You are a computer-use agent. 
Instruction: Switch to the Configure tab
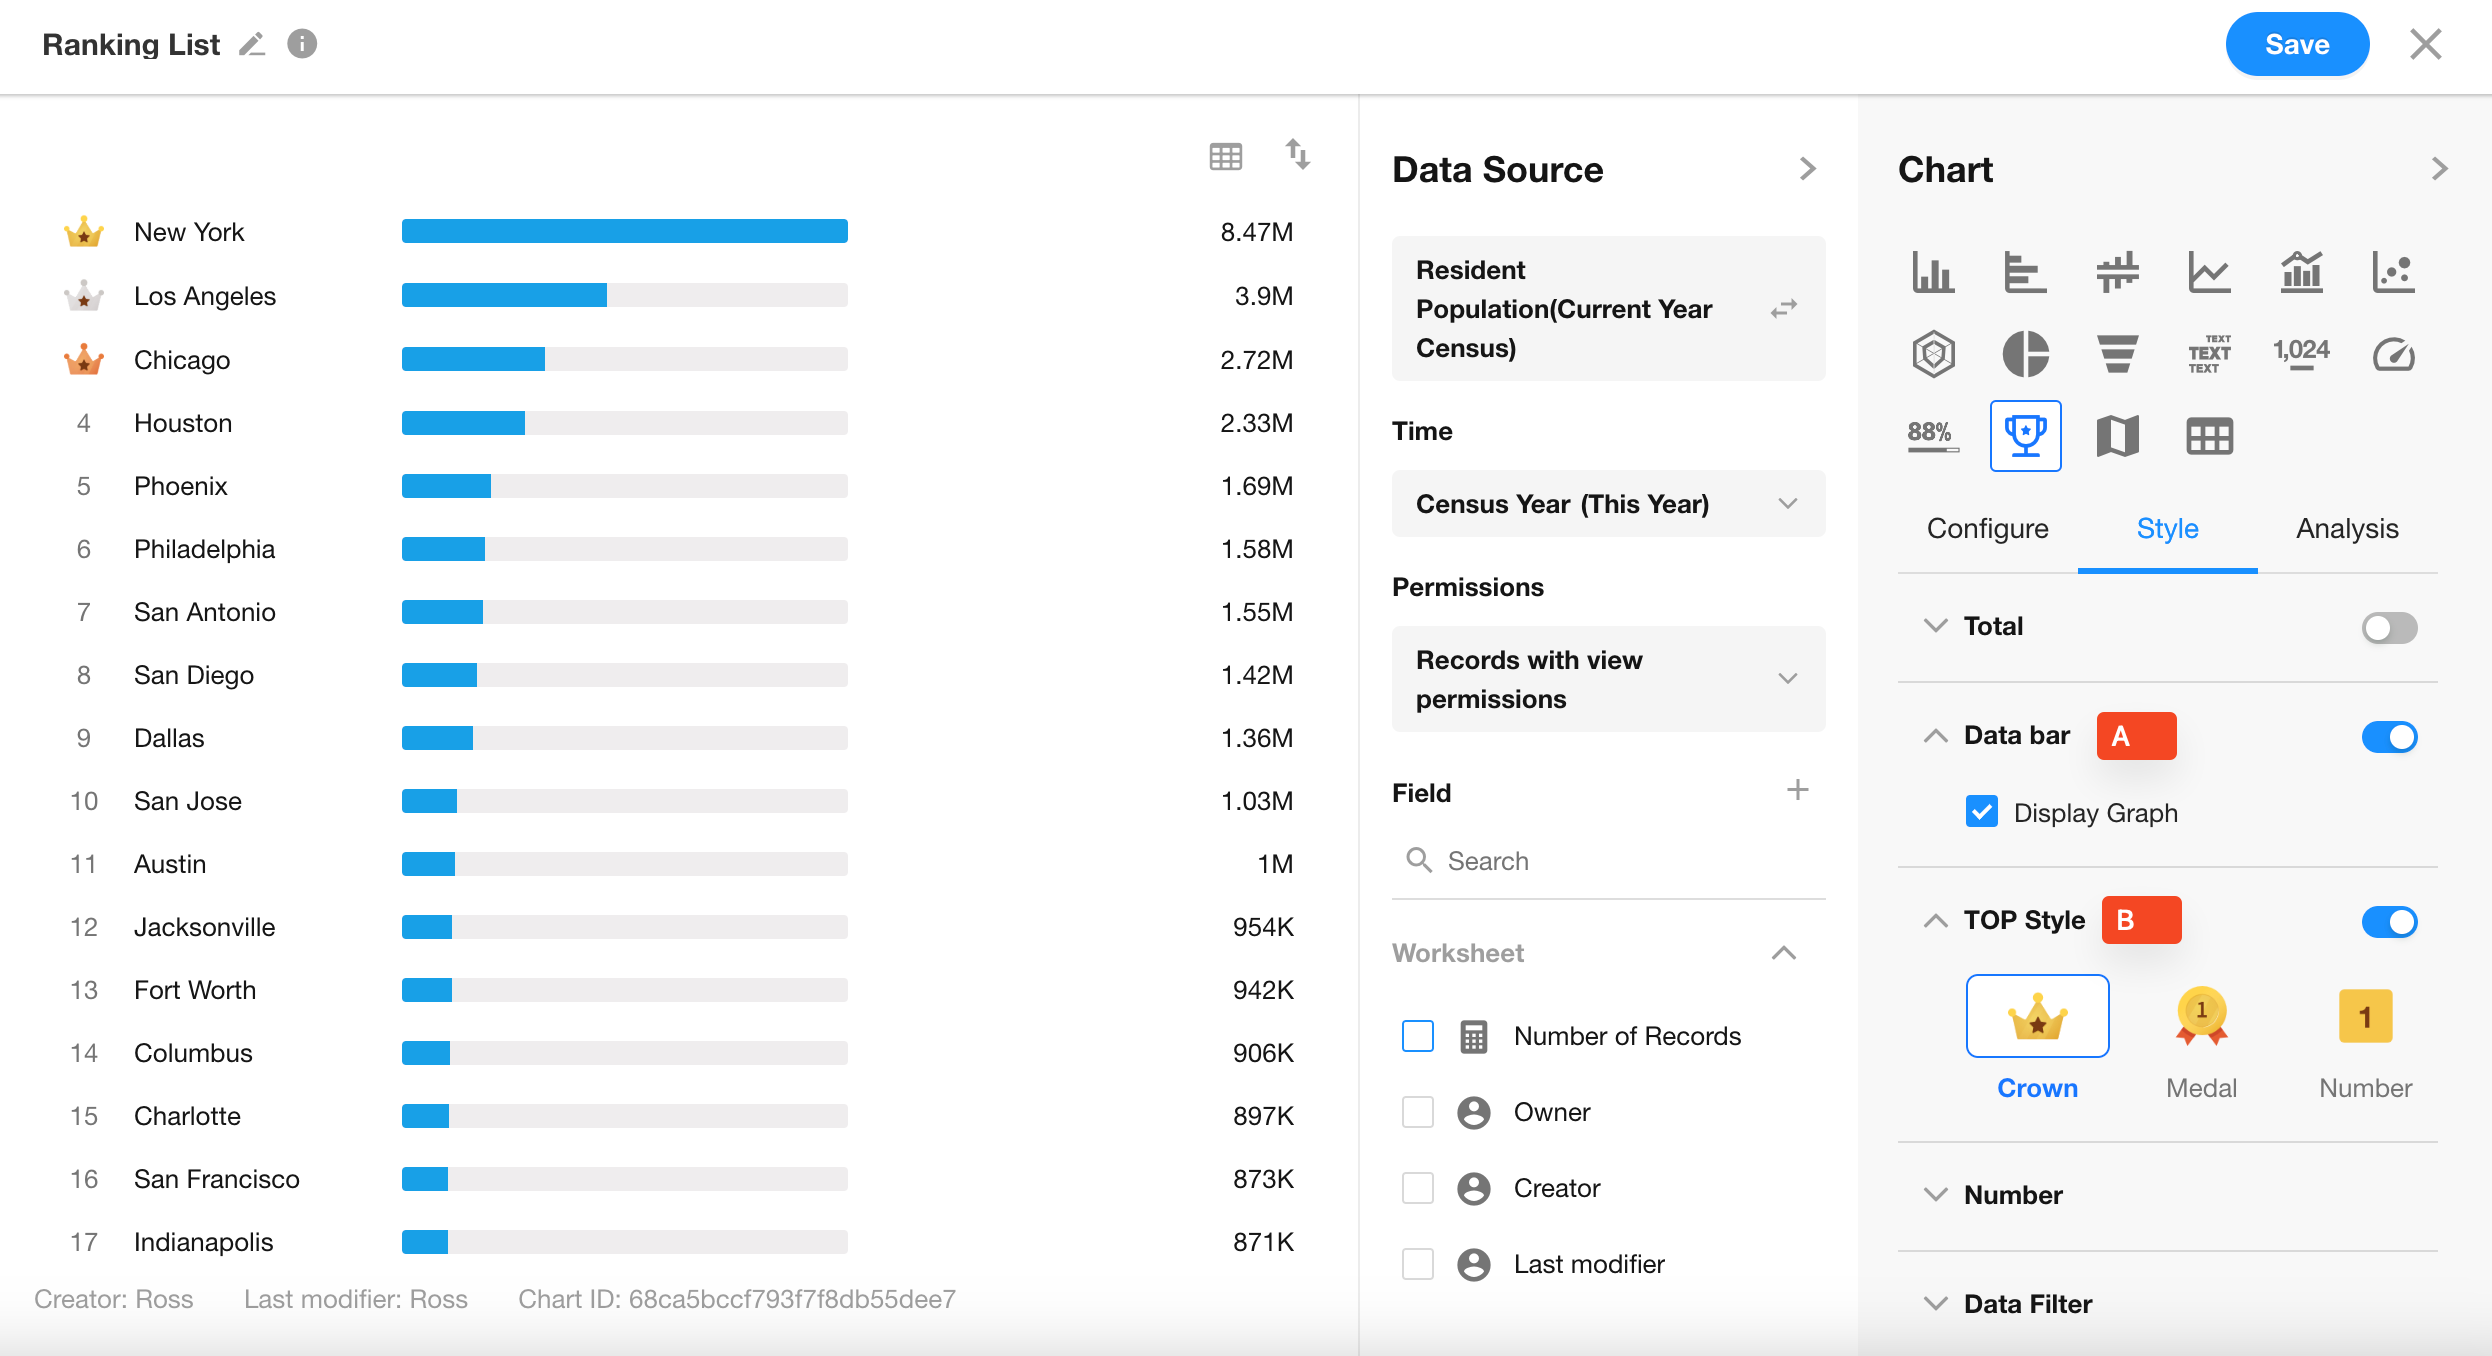[1987, 528]
